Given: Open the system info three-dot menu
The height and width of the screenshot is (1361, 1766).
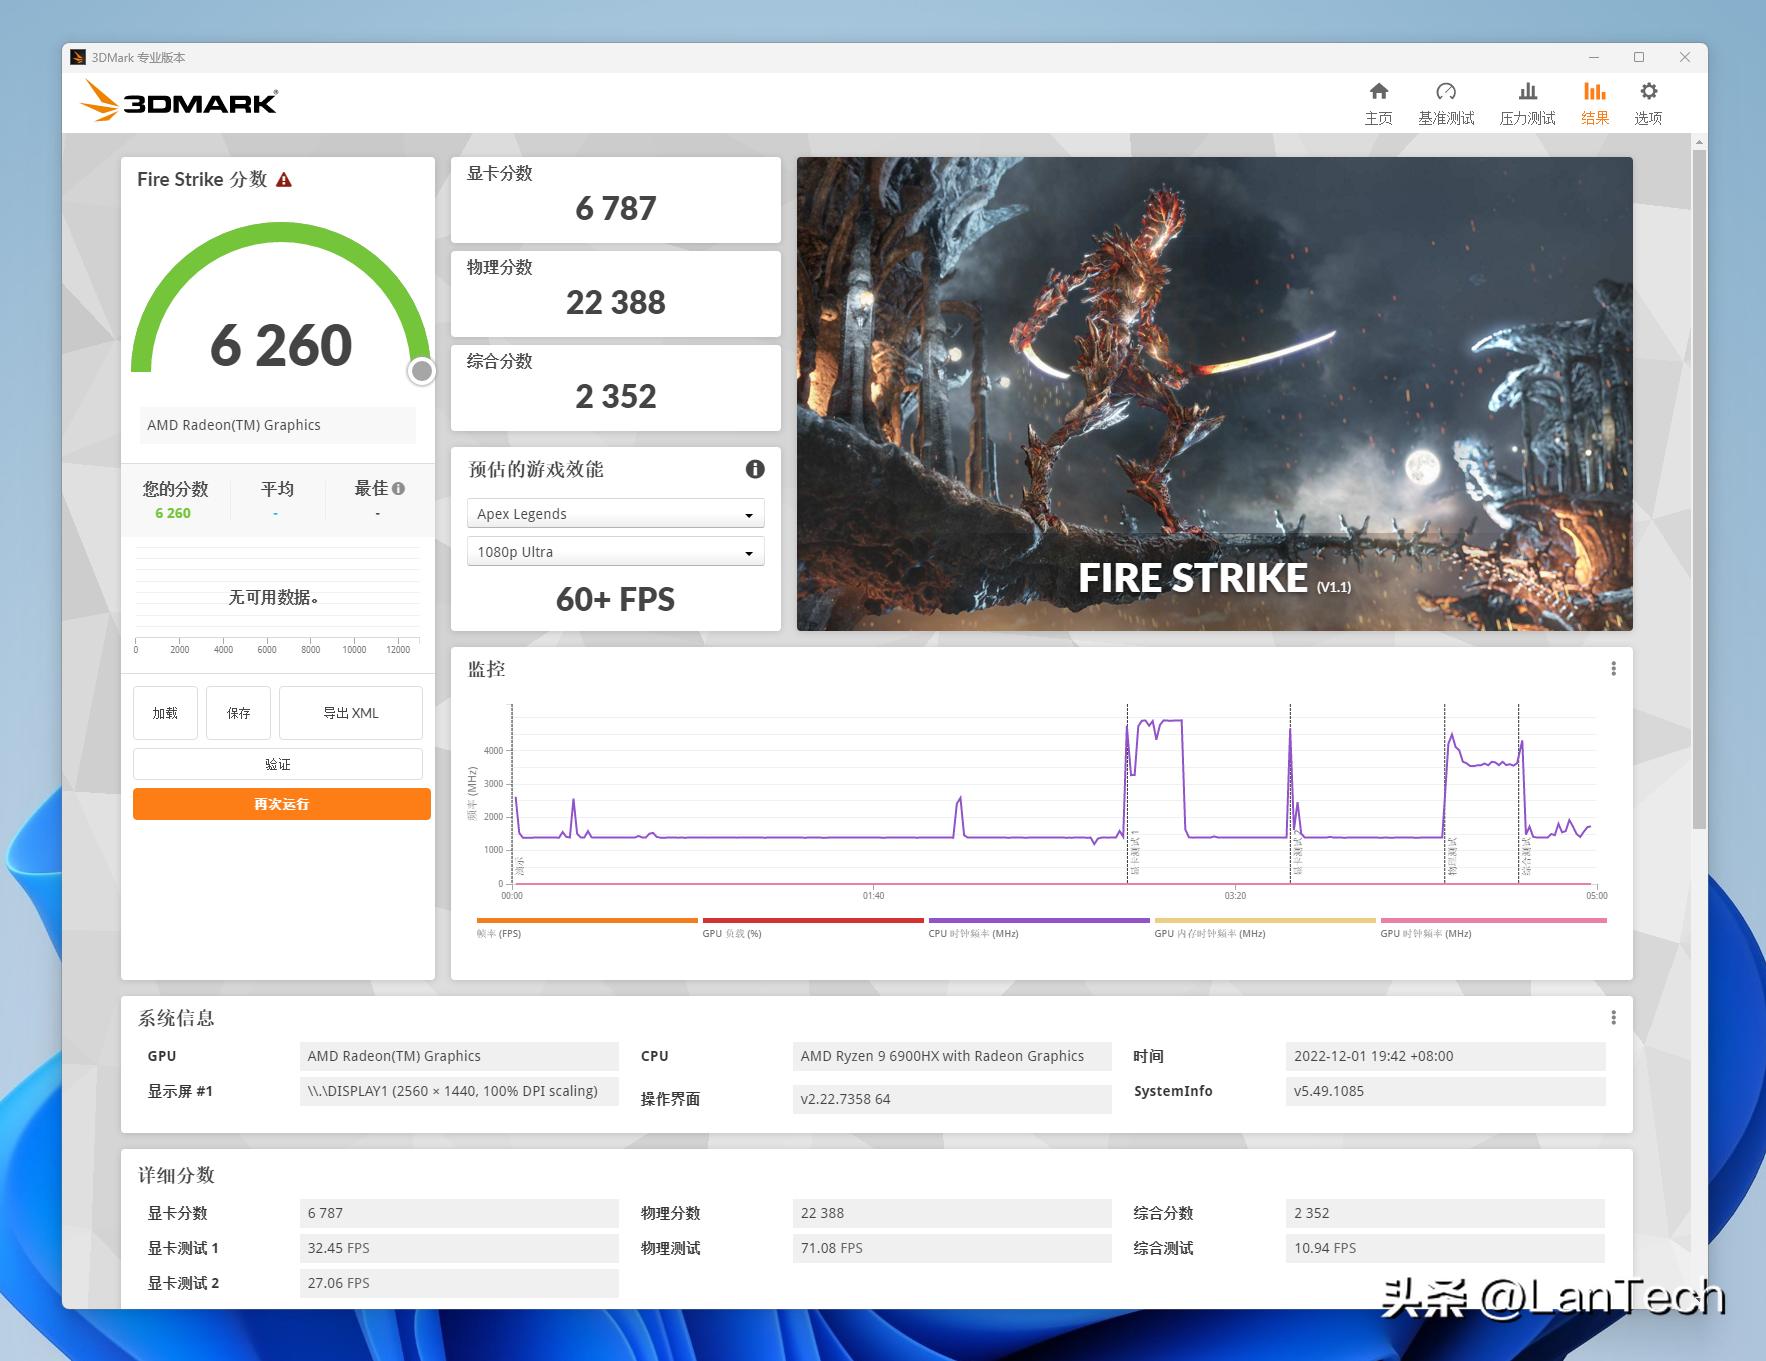Looking at the screenshot, I should tap(1613, 1018).
